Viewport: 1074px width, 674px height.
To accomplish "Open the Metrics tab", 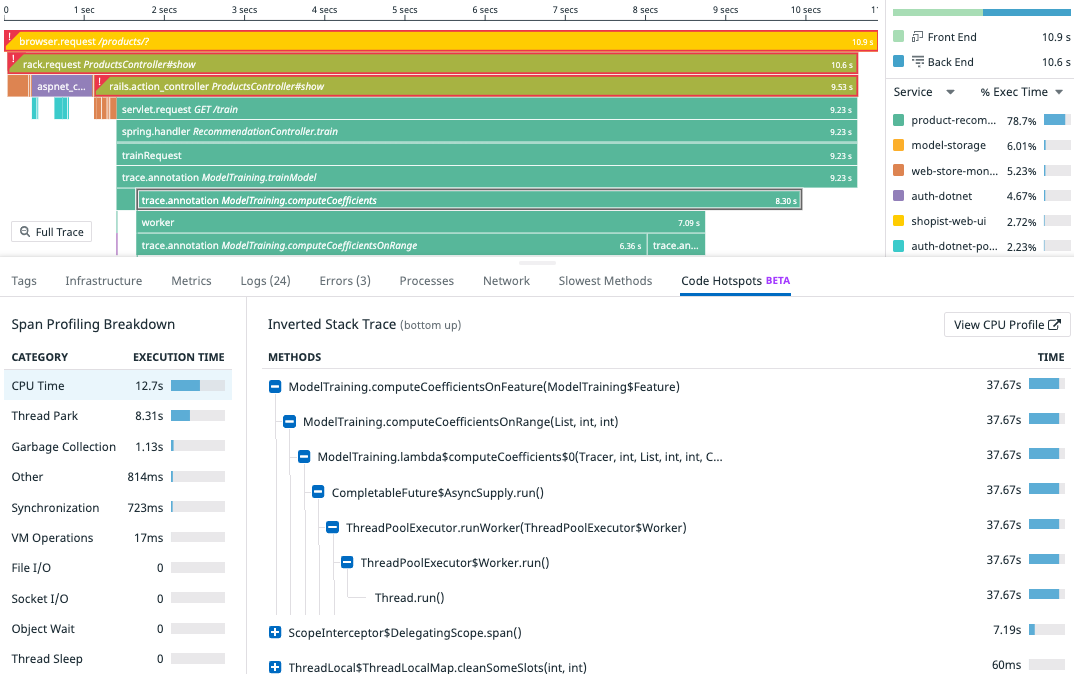I will [x=191, y=281].
